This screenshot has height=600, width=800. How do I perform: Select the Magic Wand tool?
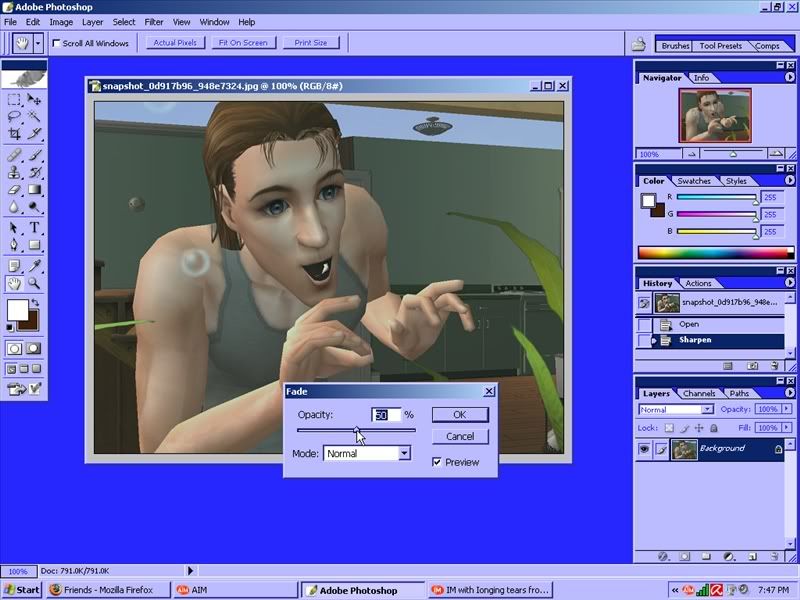pyautogui.click(x=34, y=117)
